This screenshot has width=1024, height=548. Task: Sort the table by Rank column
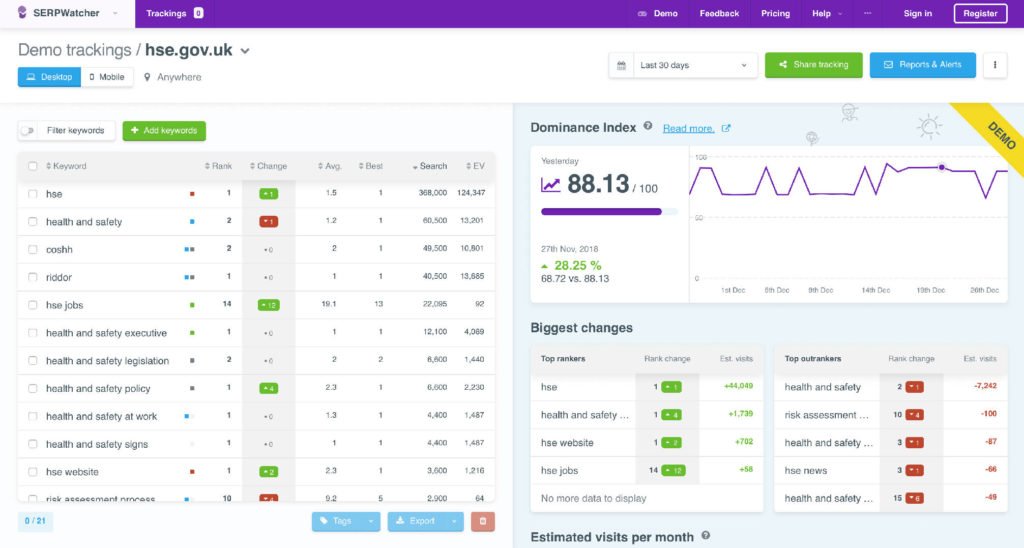click(x=218, y=166)
